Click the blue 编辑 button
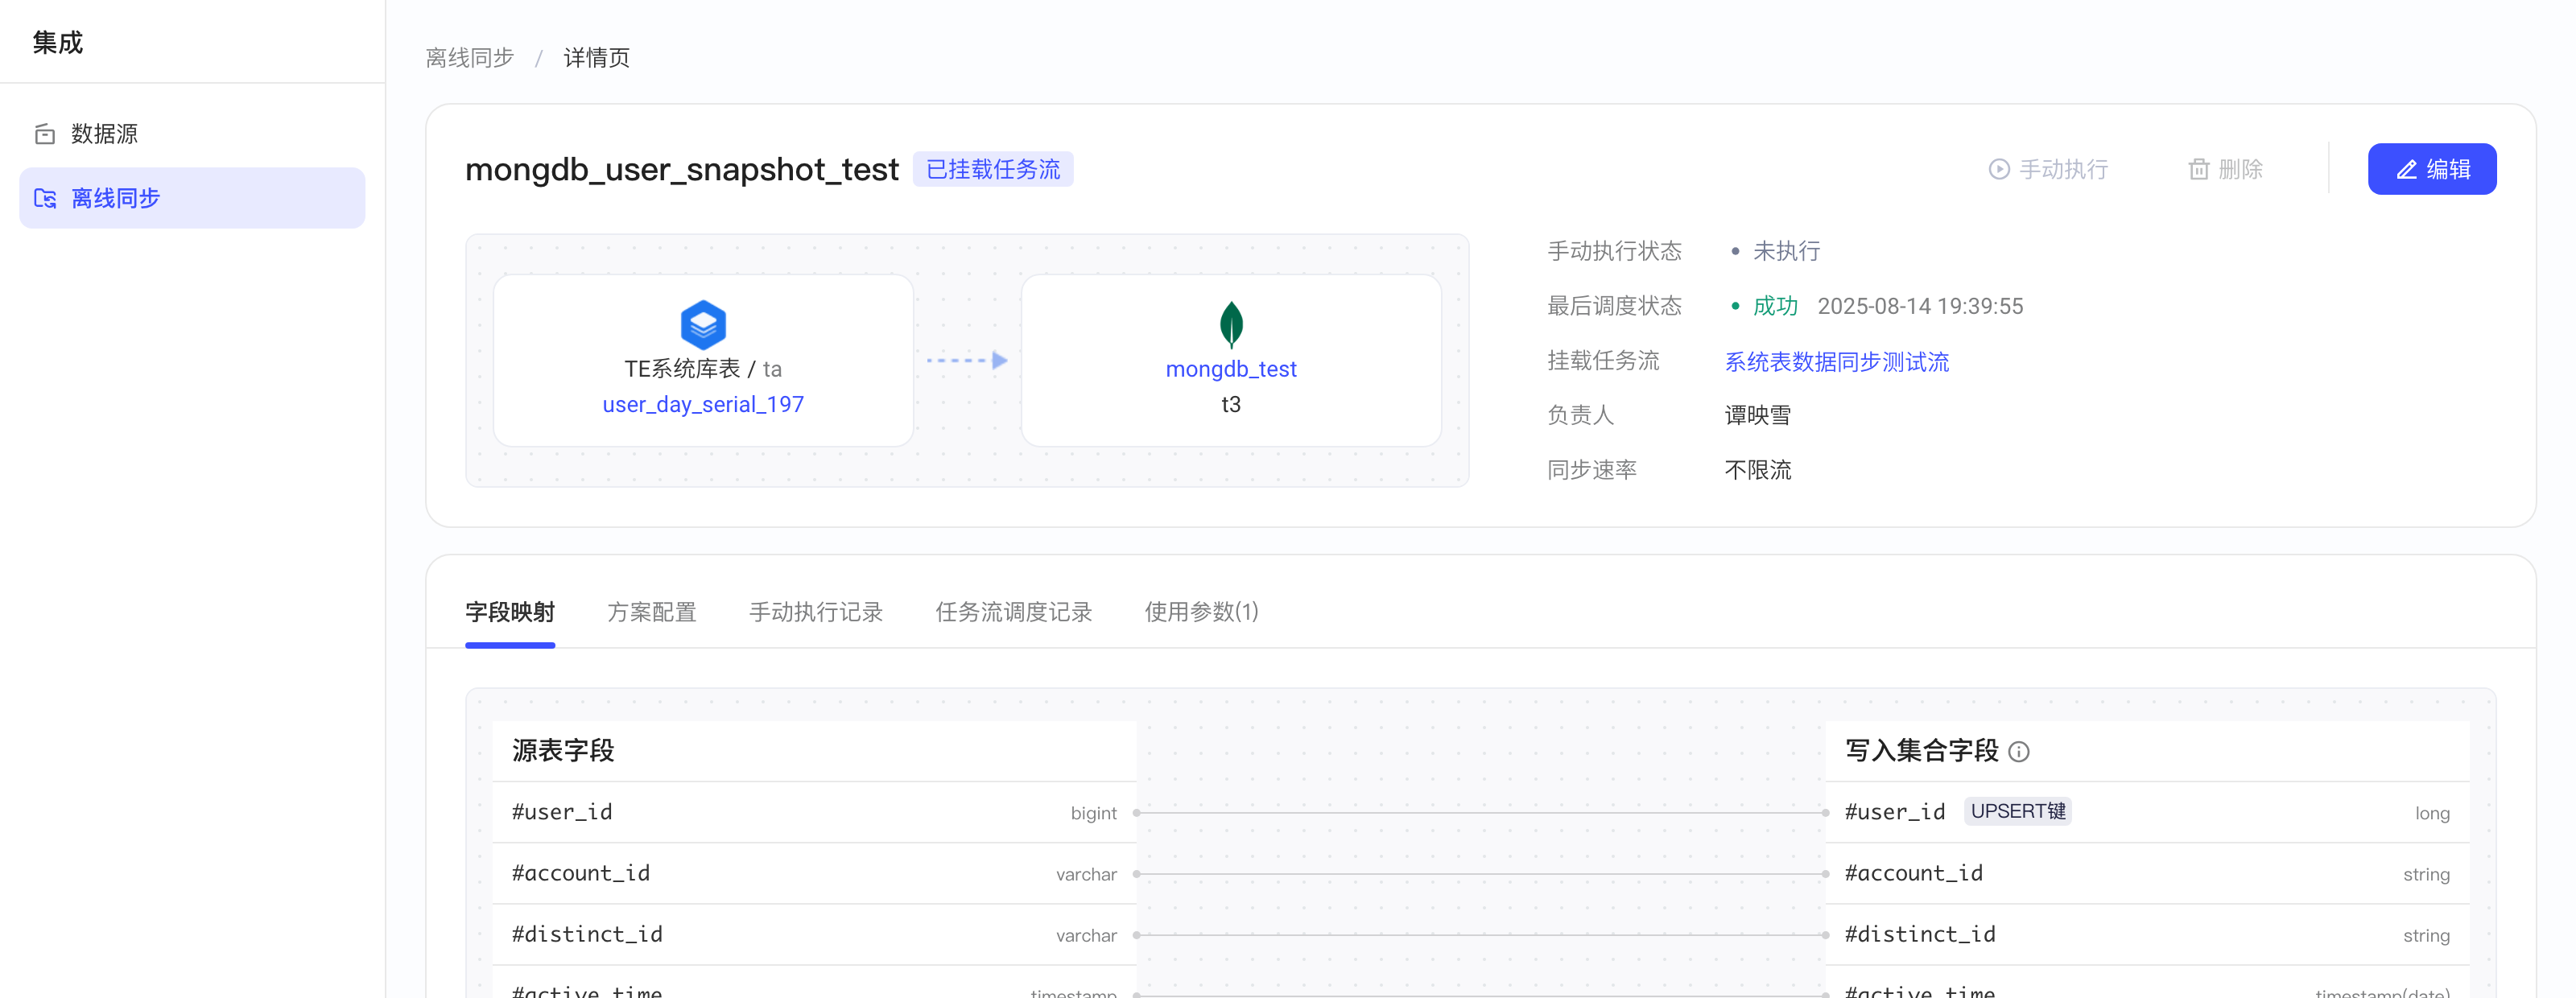The width and height of the screenshot is (2576, 998). coord(2431,169)
